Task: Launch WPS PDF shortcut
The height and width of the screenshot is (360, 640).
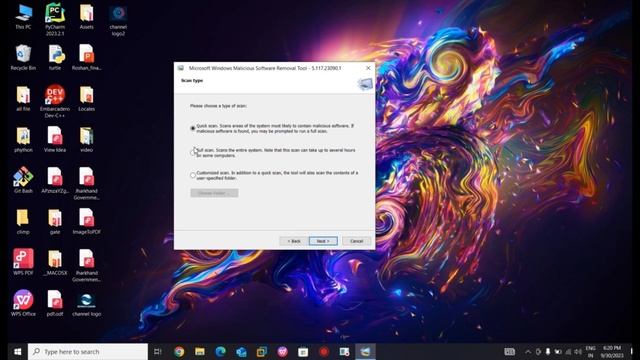Action: click(x=23, y=262)
